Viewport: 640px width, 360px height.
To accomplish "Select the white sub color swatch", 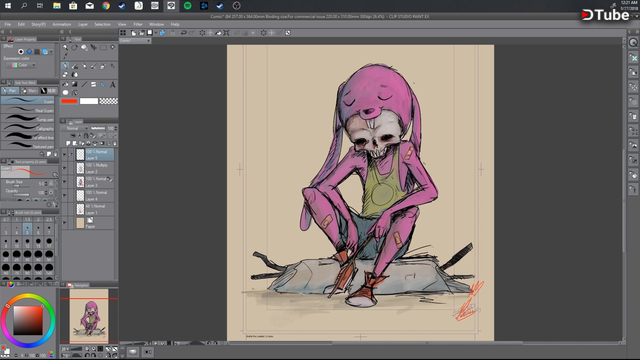I will click(x=89, y=101).
